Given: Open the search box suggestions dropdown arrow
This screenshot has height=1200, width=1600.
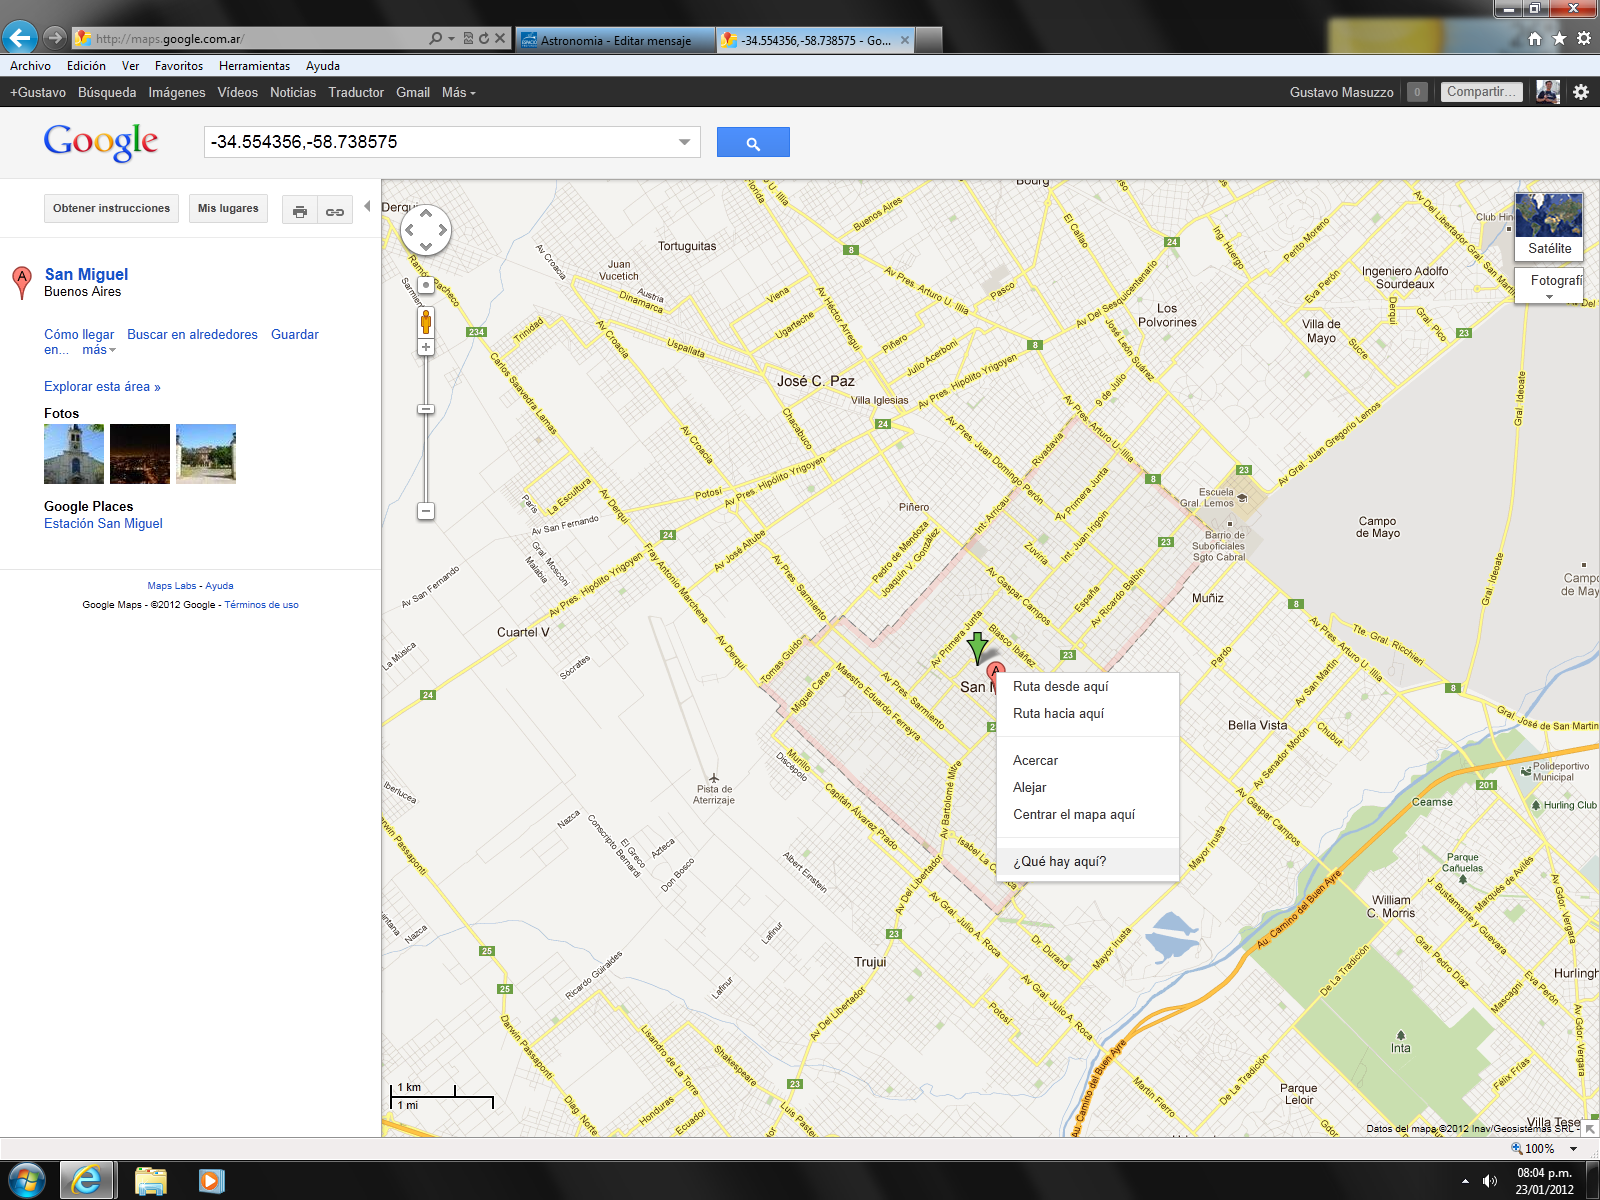Looking at the screenshot, I should [684, 142].
